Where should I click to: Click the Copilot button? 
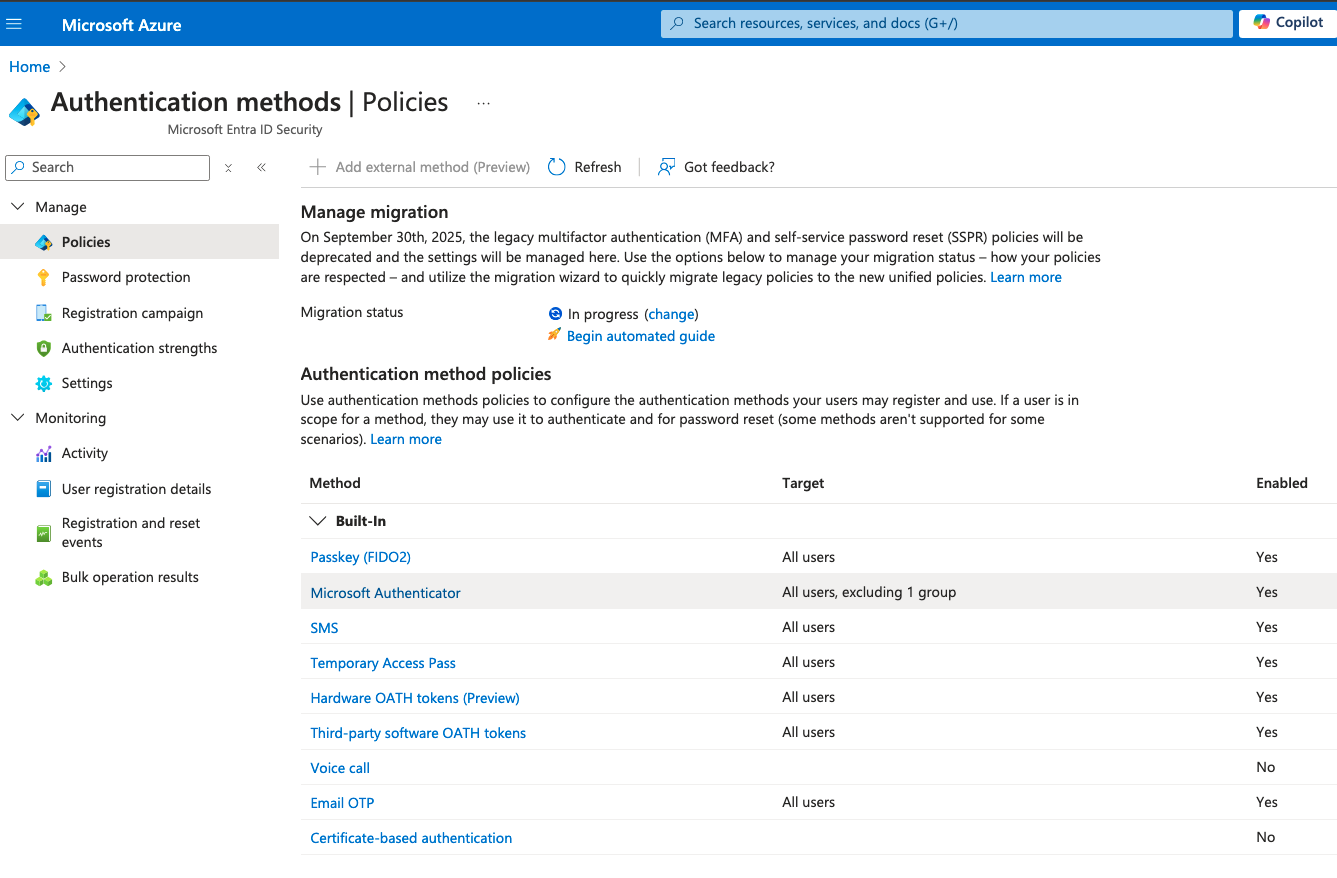click(x=1288, y=23)
